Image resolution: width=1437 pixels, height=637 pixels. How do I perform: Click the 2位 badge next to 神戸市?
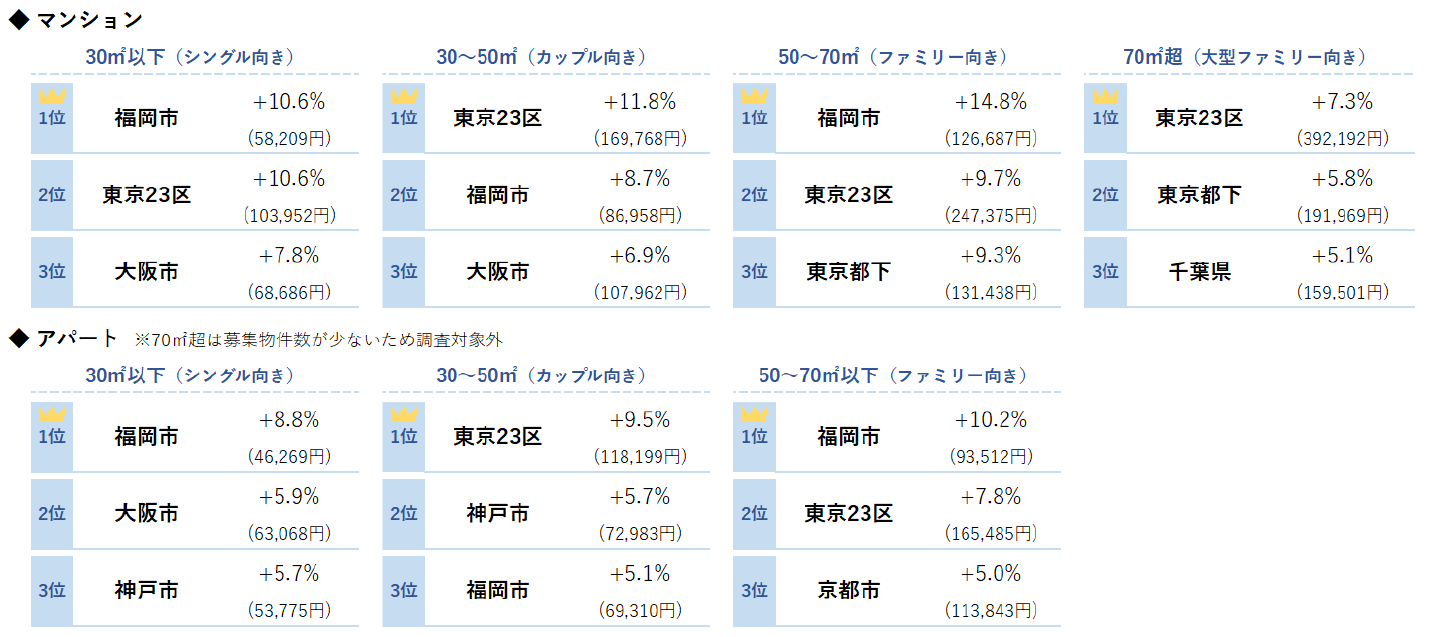click(403, 514)
